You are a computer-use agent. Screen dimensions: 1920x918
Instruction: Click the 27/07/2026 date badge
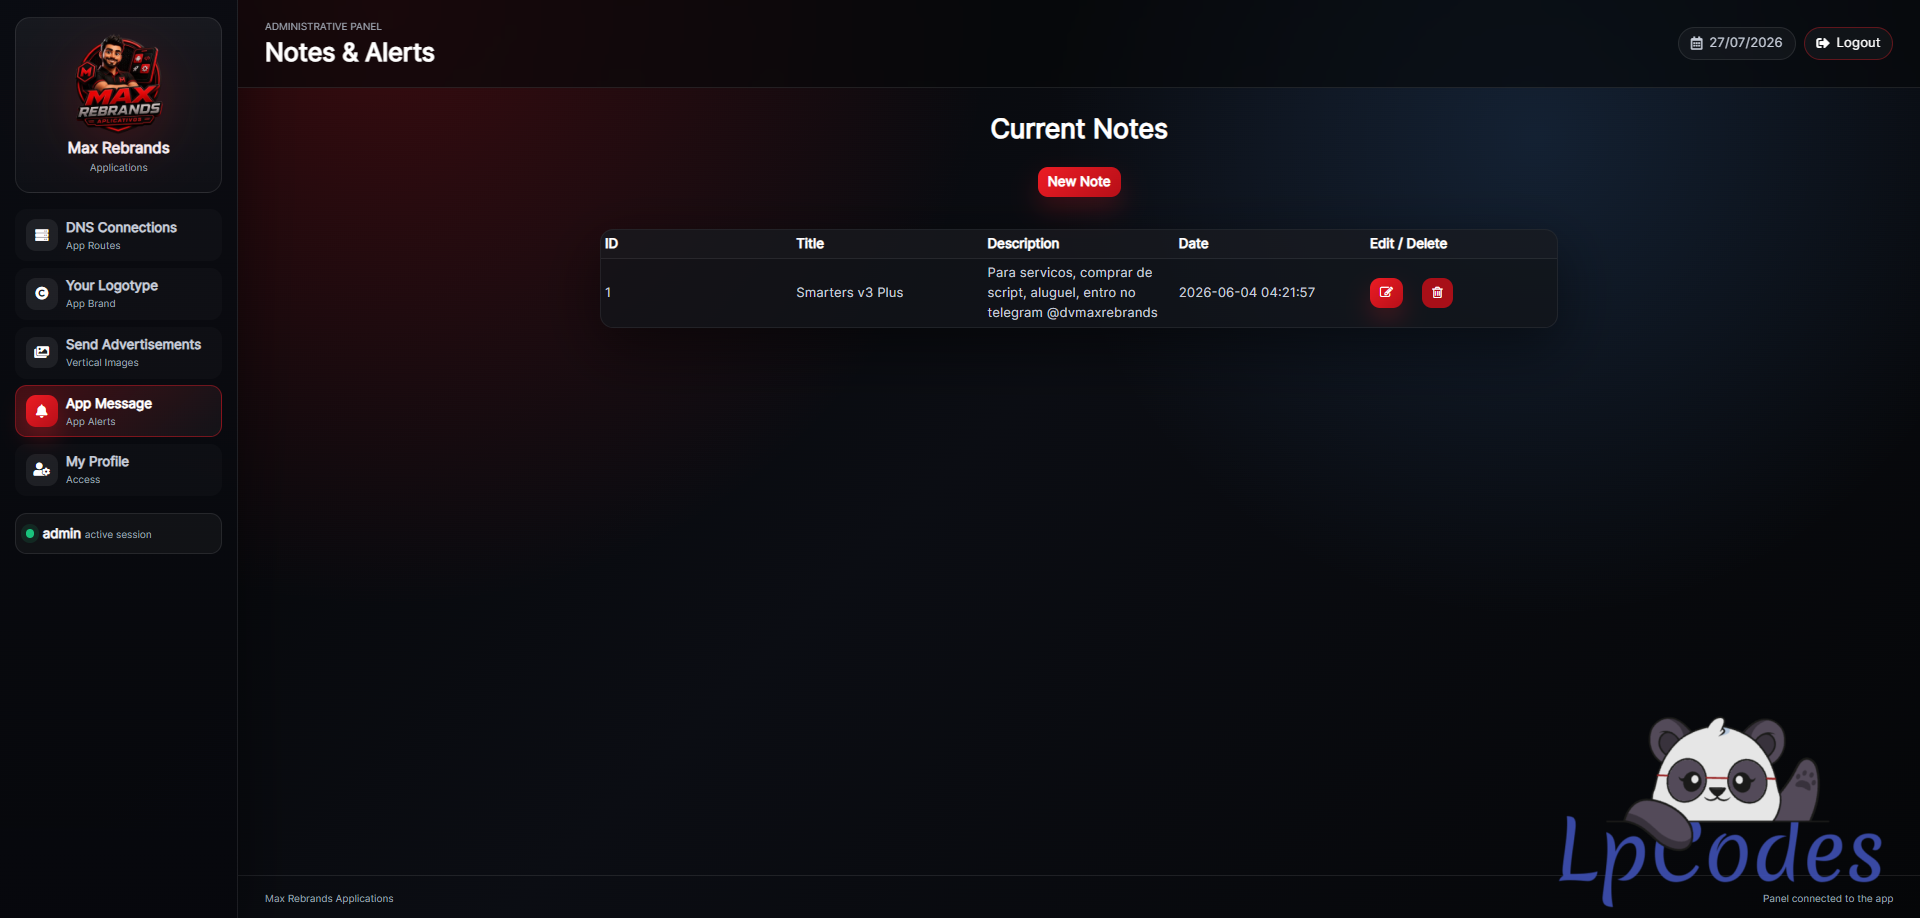[1736, 43]
